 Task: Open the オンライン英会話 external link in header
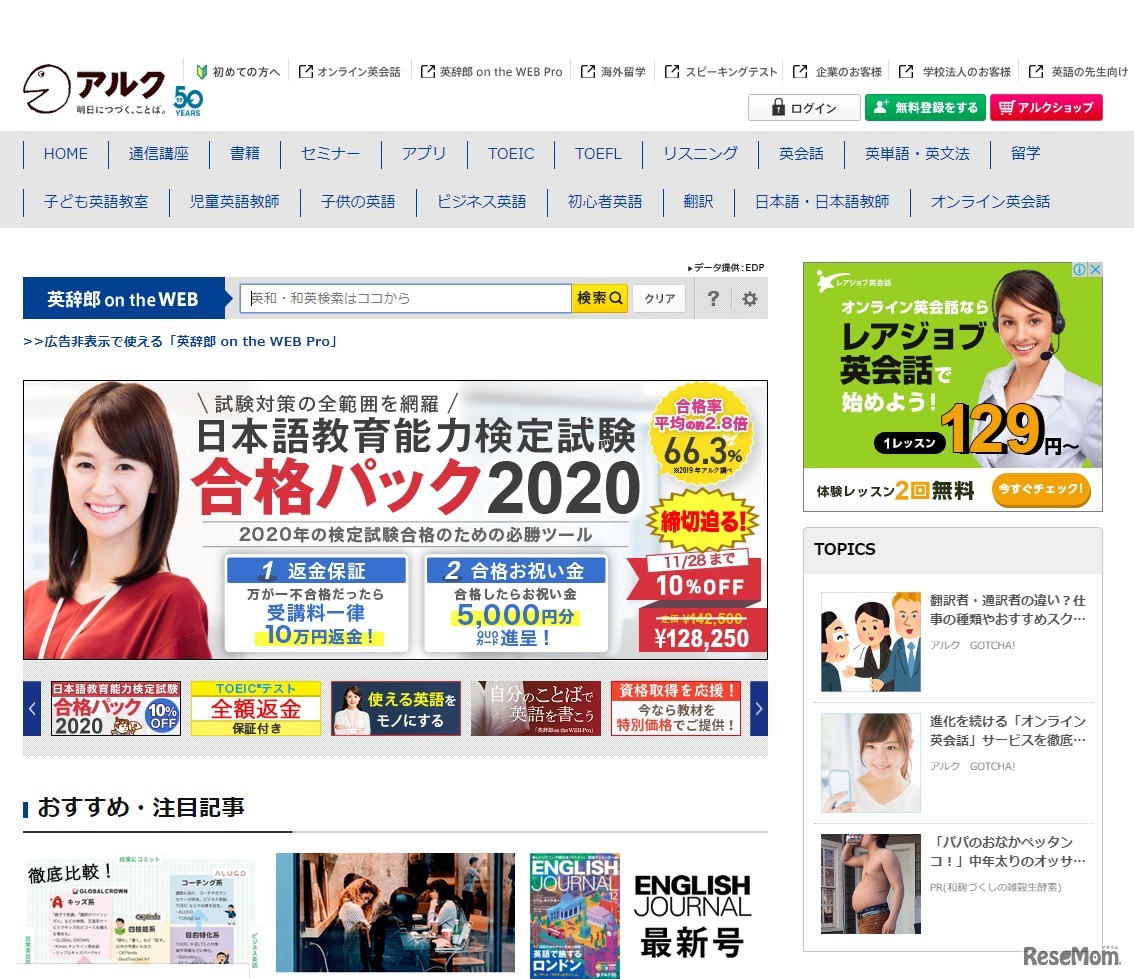pyautogui.click(x=350, y=72)
